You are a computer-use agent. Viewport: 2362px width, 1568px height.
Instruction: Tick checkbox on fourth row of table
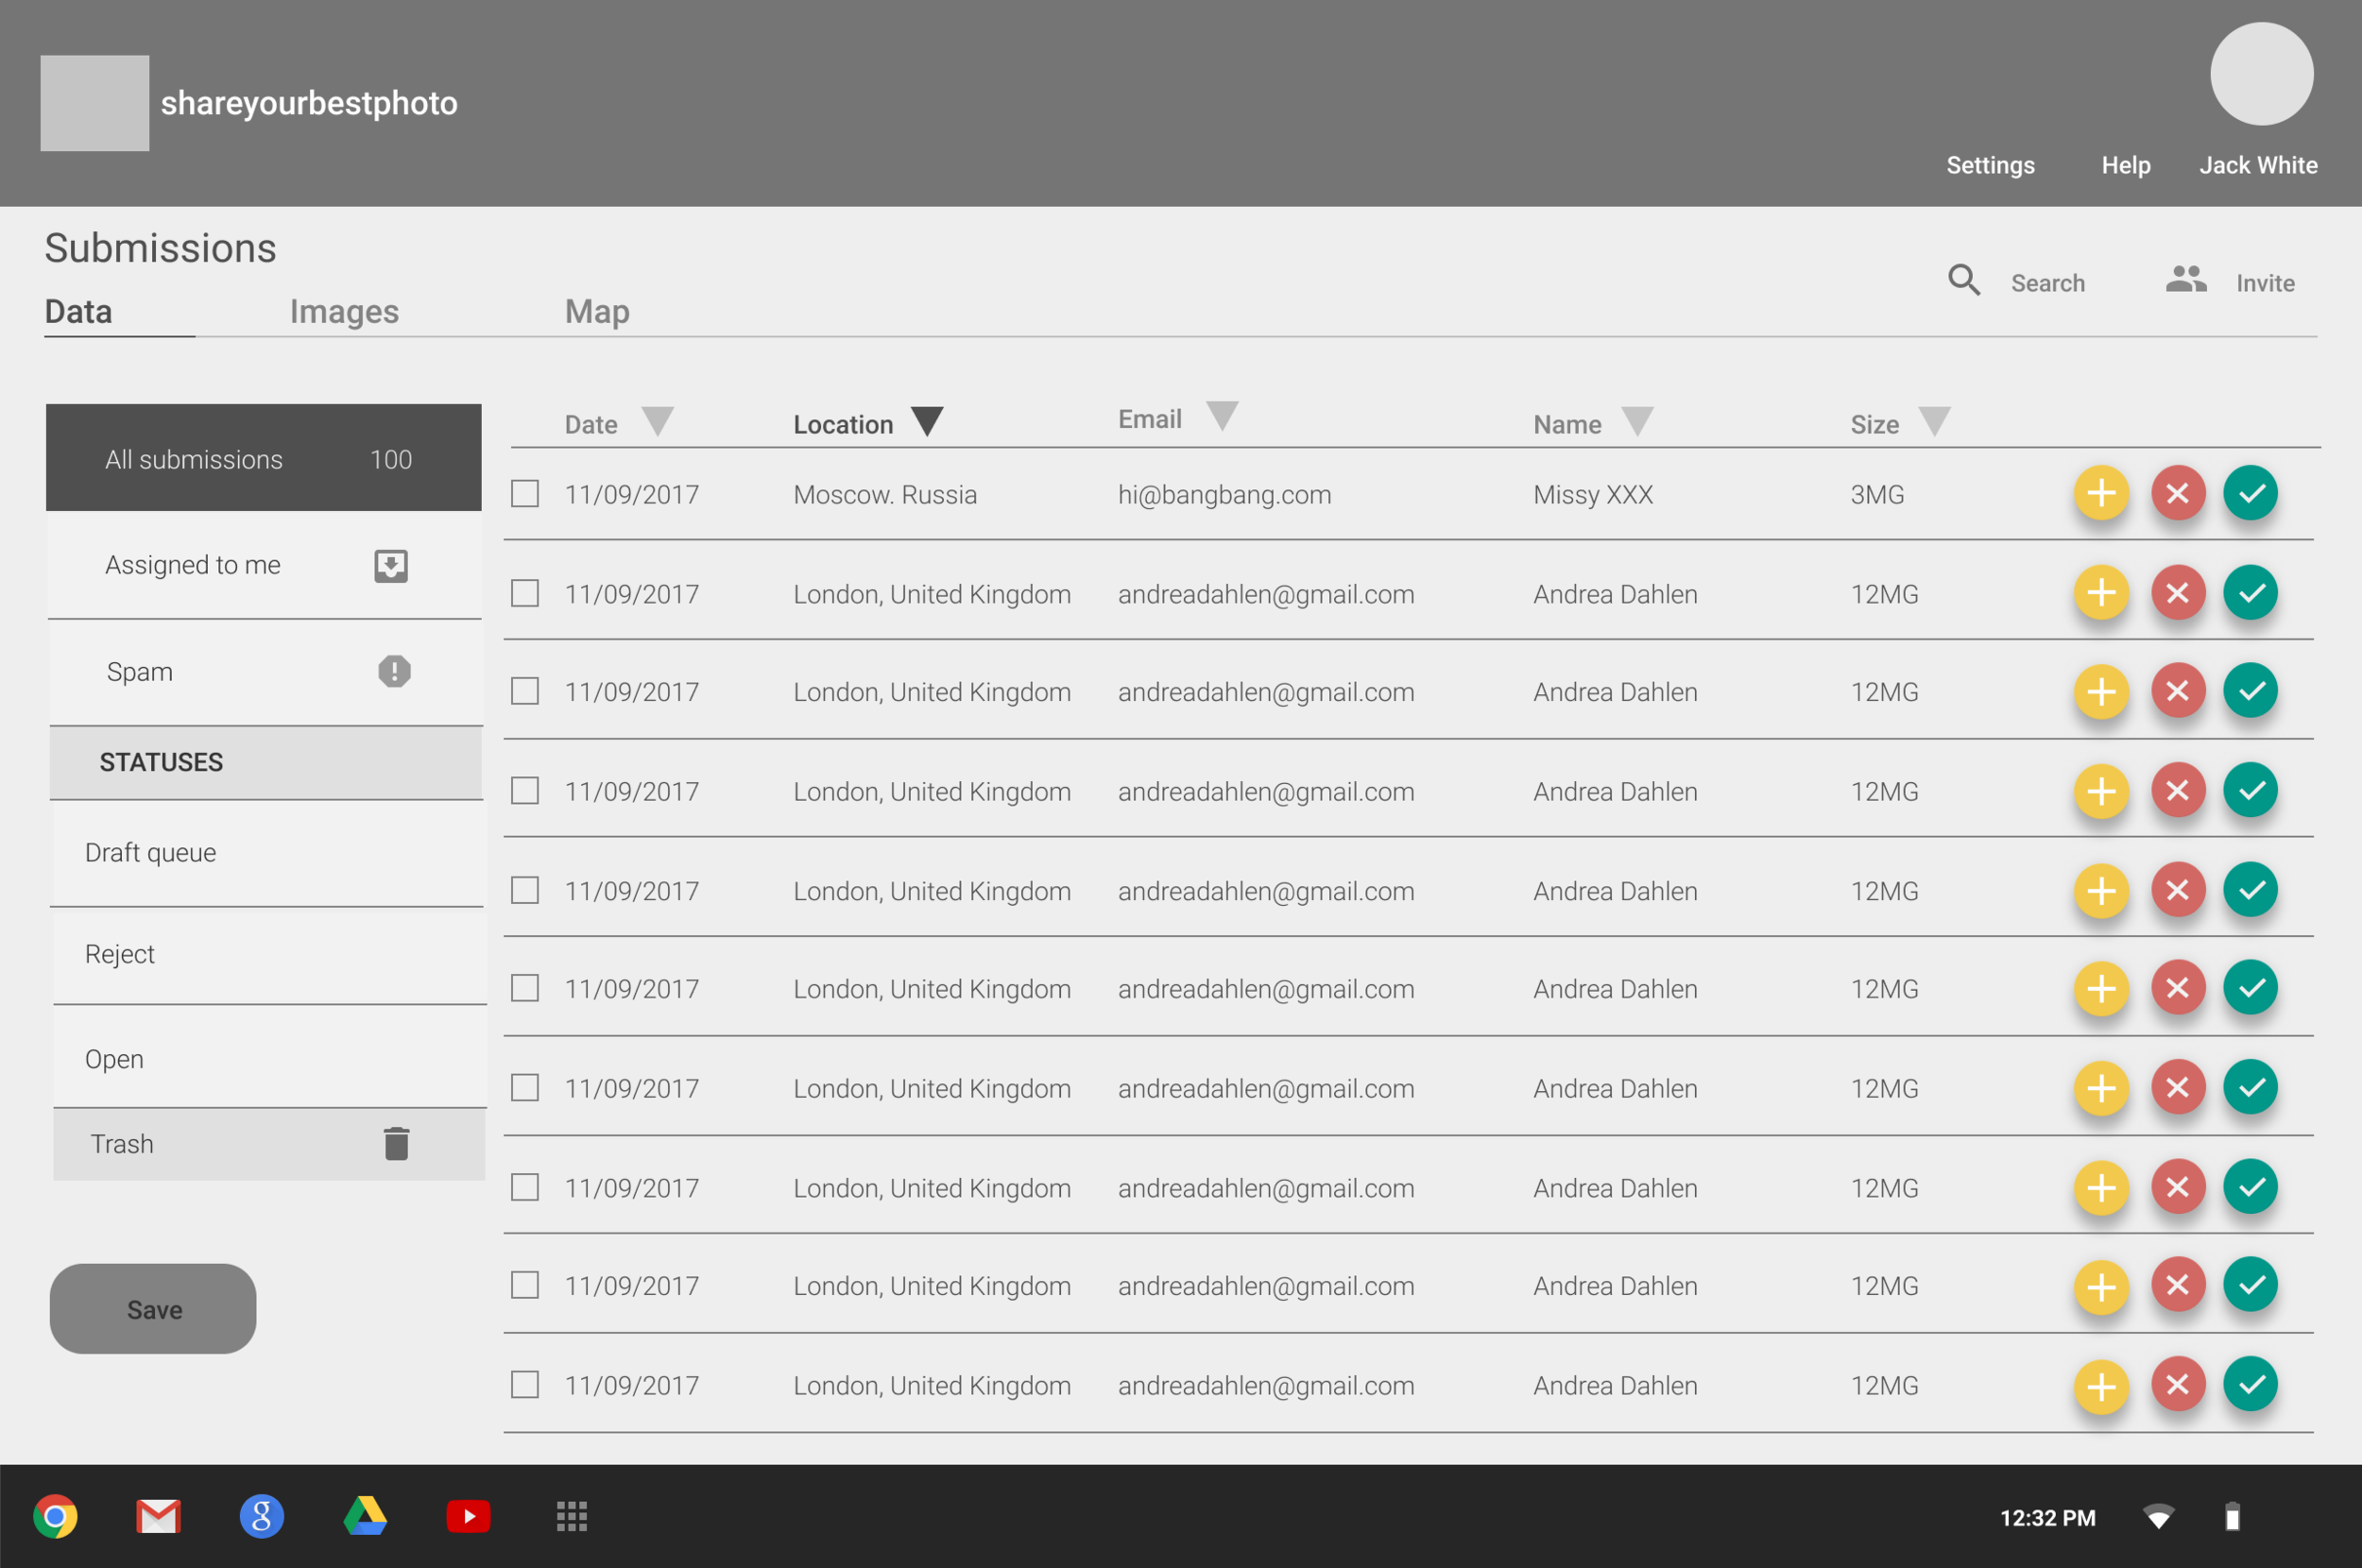tap(525, 791)
